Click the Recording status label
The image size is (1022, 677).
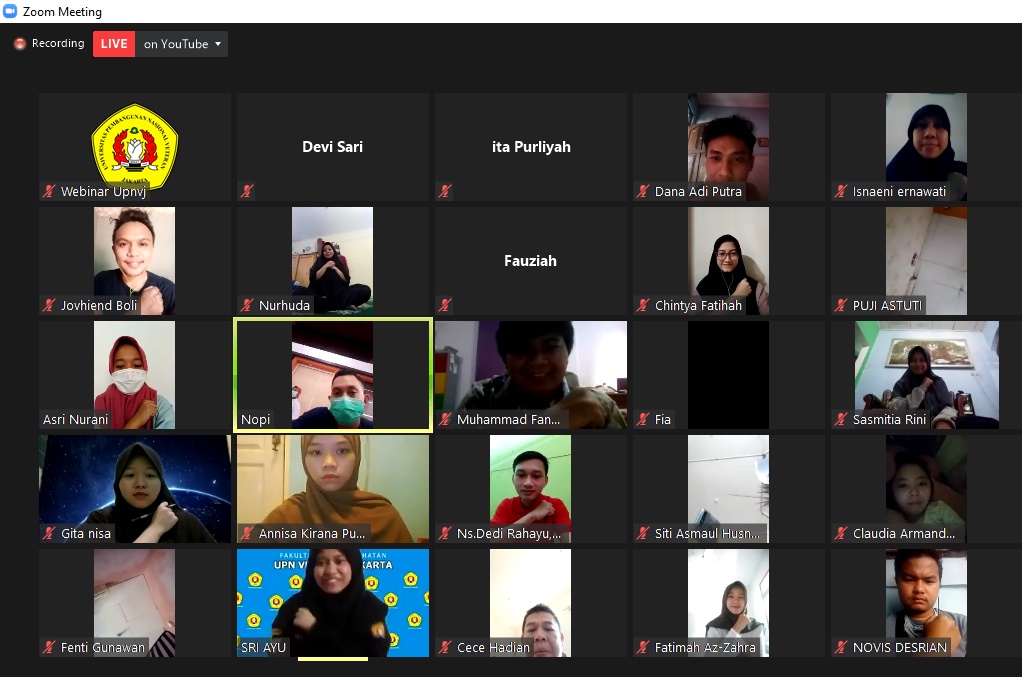pos(58,44)
